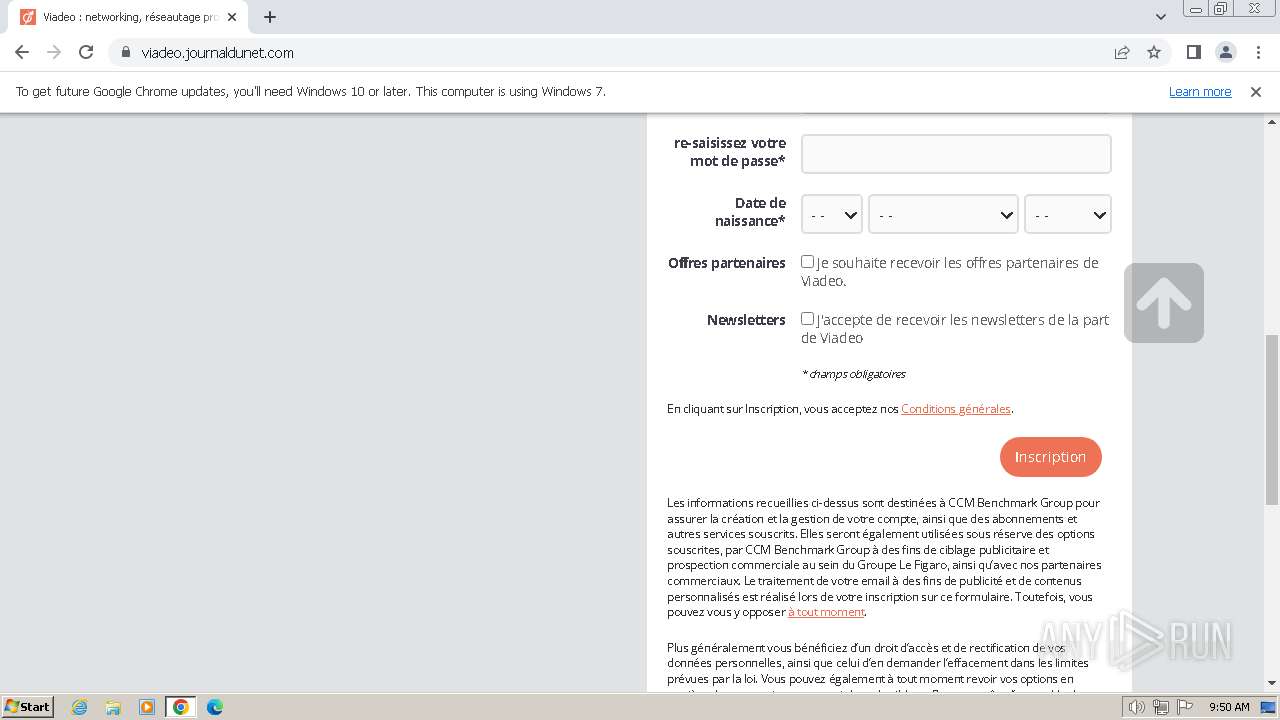The width and height of the screenshot is (1280, 720).
Task: Share this page icon in address bar
Action: pos(1122,52)
